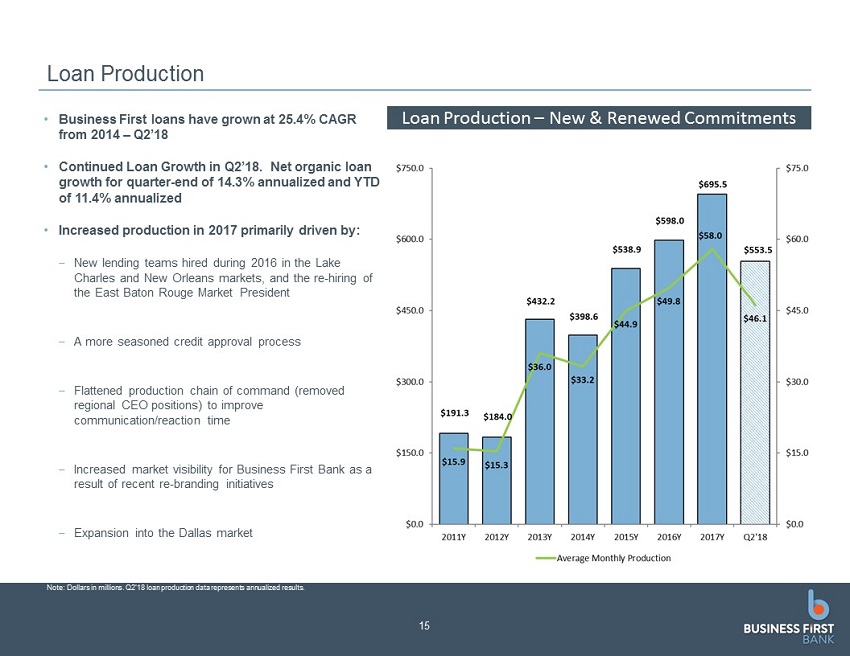
Task: Click the 2016Y bar in the chart
Action: point(669,382)
